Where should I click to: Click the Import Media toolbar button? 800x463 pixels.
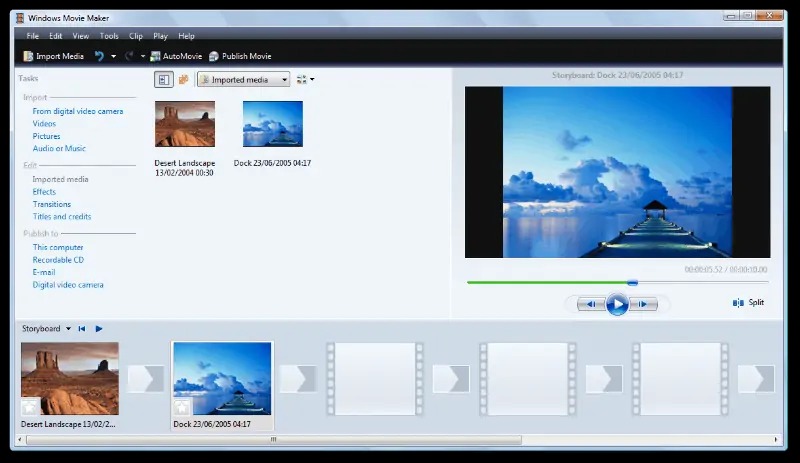(53, 56)
